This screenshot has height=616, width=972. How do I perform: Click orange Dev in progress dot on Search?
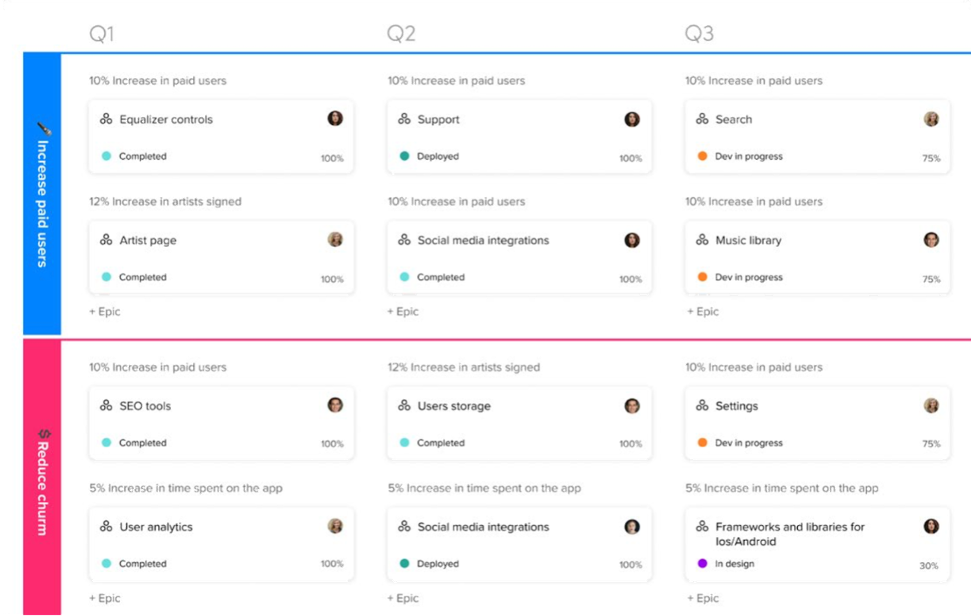coord(702,156)
